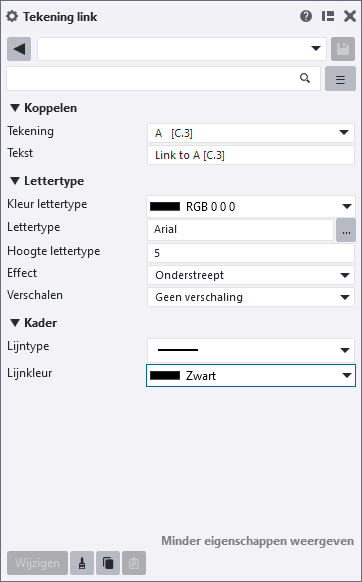
Task: Collapse the Koppelen section
Action: 15,108
